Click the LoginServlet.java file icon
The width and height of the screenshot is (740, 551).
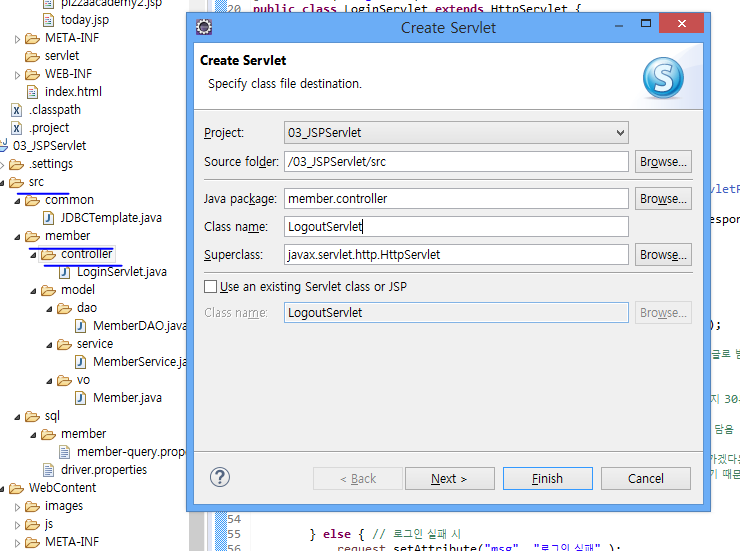coord(65,272)
